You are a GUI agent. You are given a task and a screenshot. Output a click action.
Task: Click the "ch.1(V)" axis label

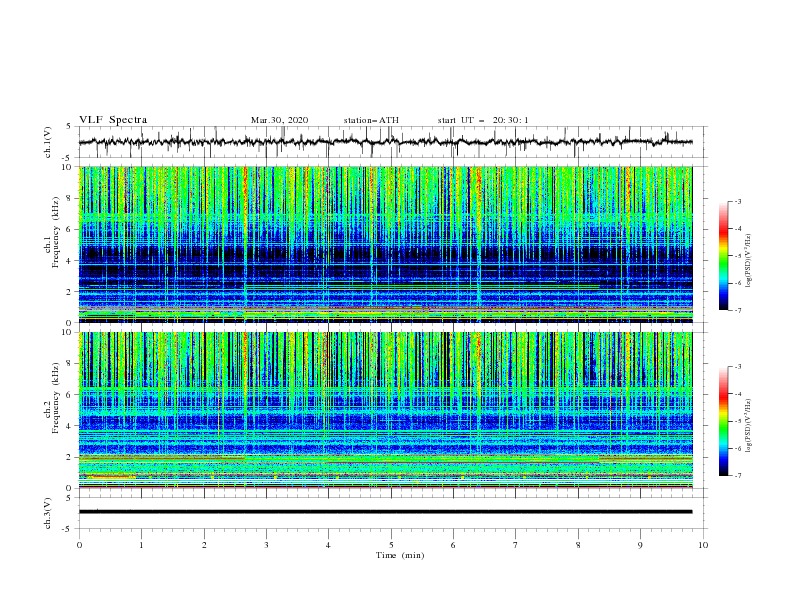click(48, 142)
